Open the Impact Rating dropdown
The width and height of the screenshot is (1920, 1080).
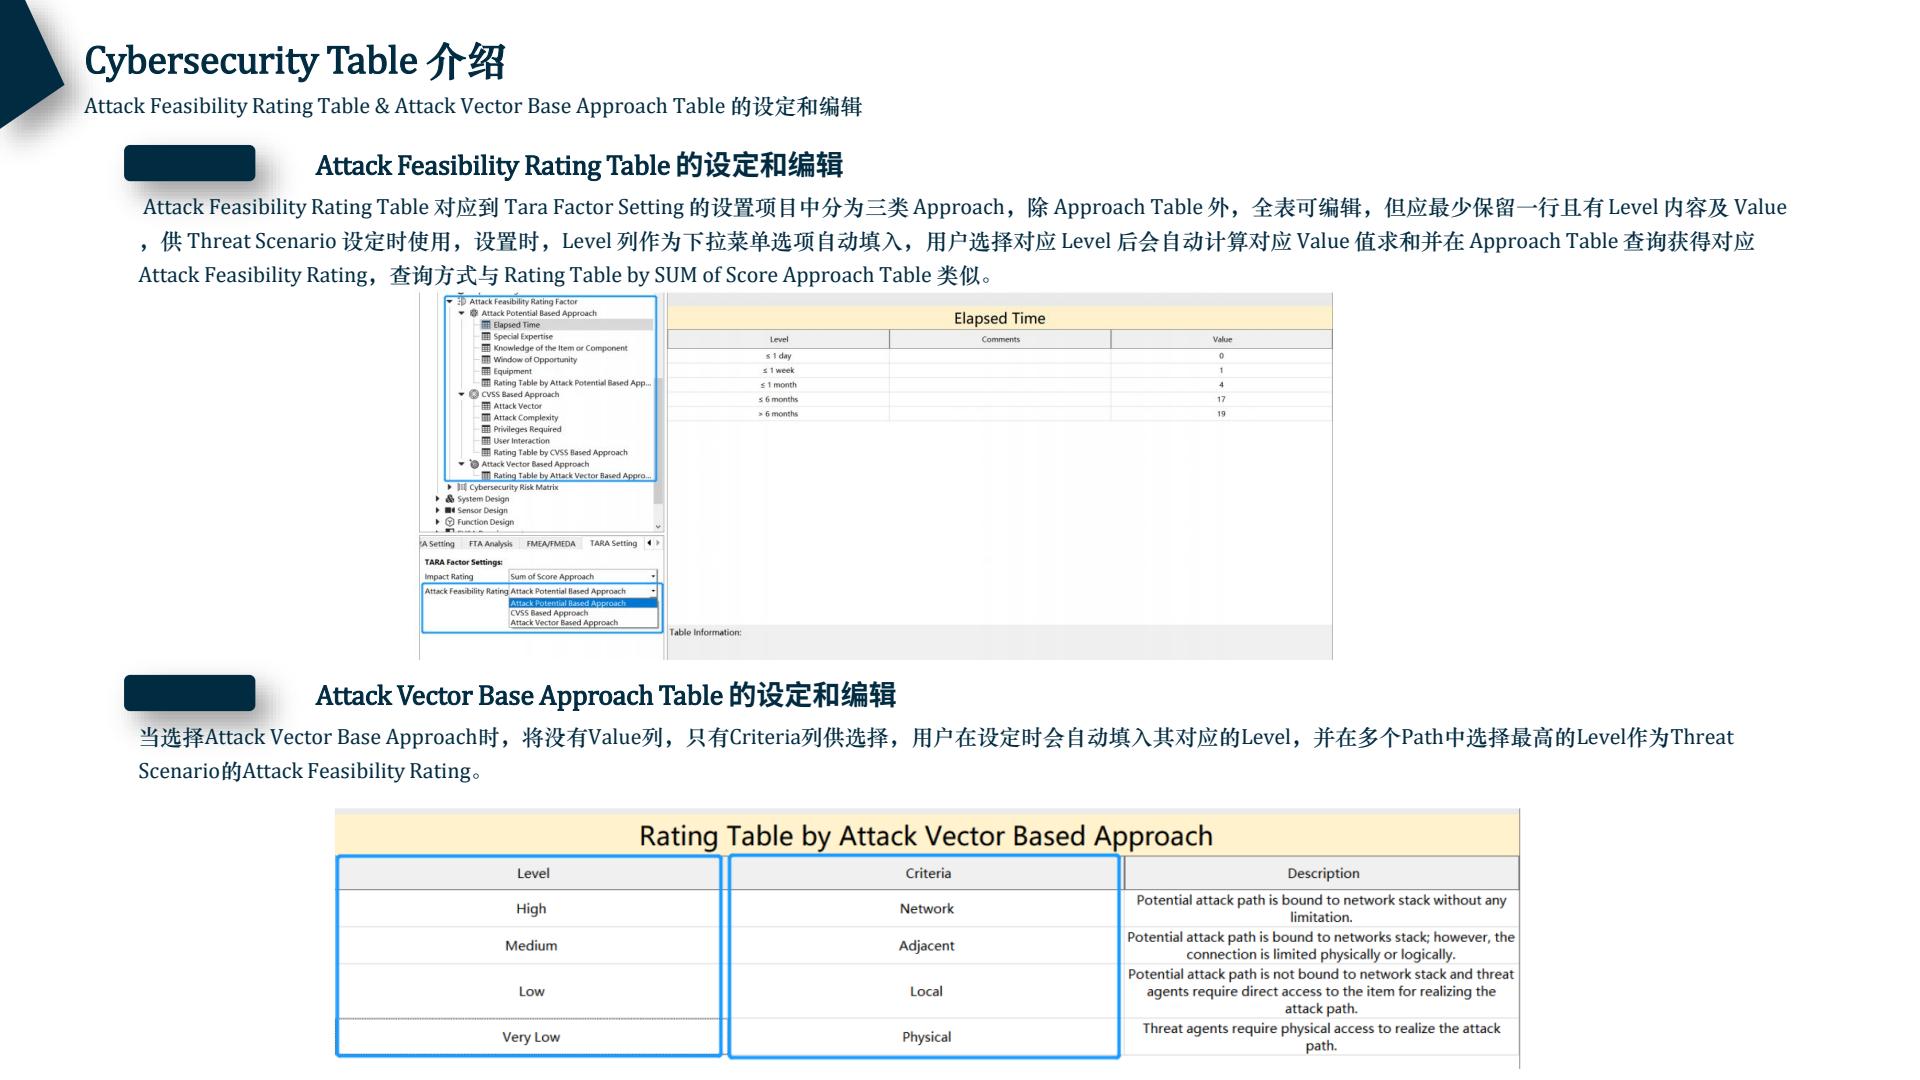click(652, 575)
